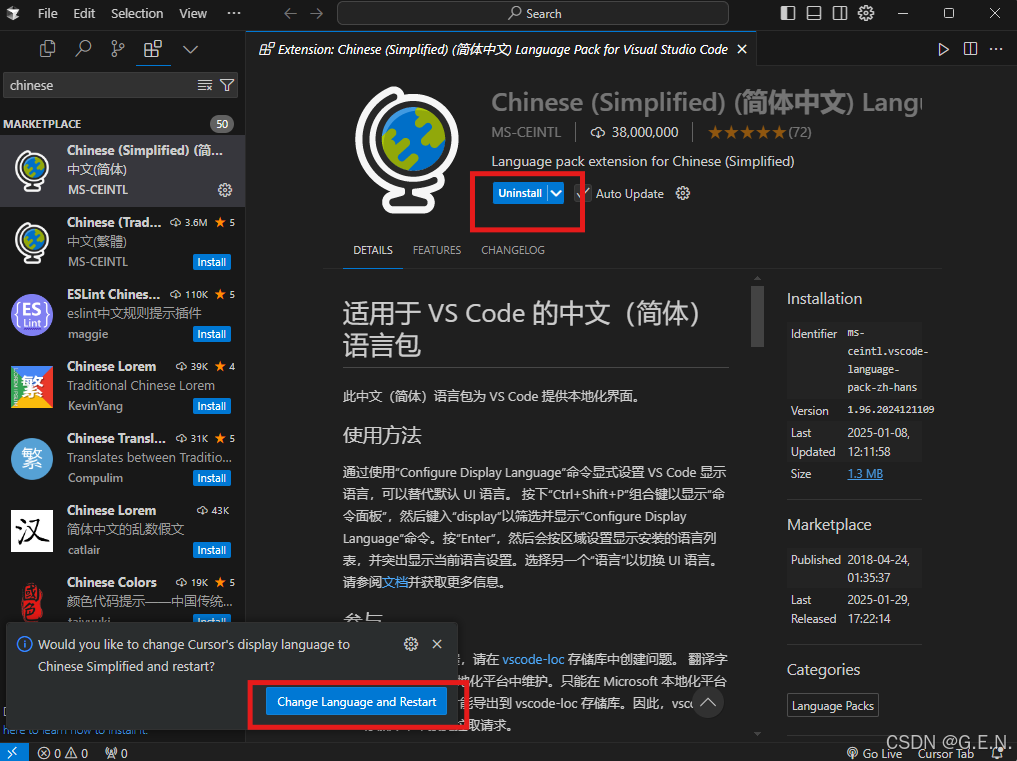Click the Language Packs category tag

click(x=833, y=706)
